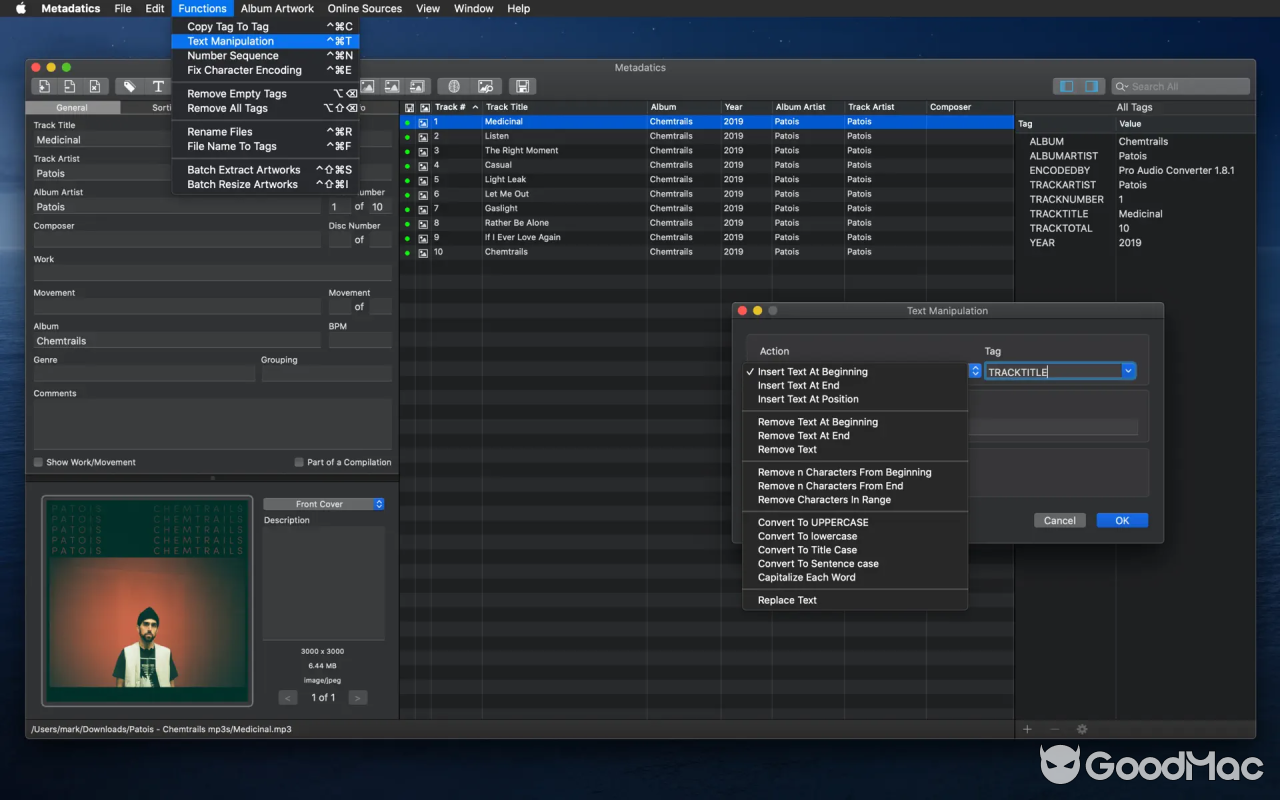Screen dimensions: 1280x800
Task: Open the Action selector in Text Manipulation
Action: (855, 371)
